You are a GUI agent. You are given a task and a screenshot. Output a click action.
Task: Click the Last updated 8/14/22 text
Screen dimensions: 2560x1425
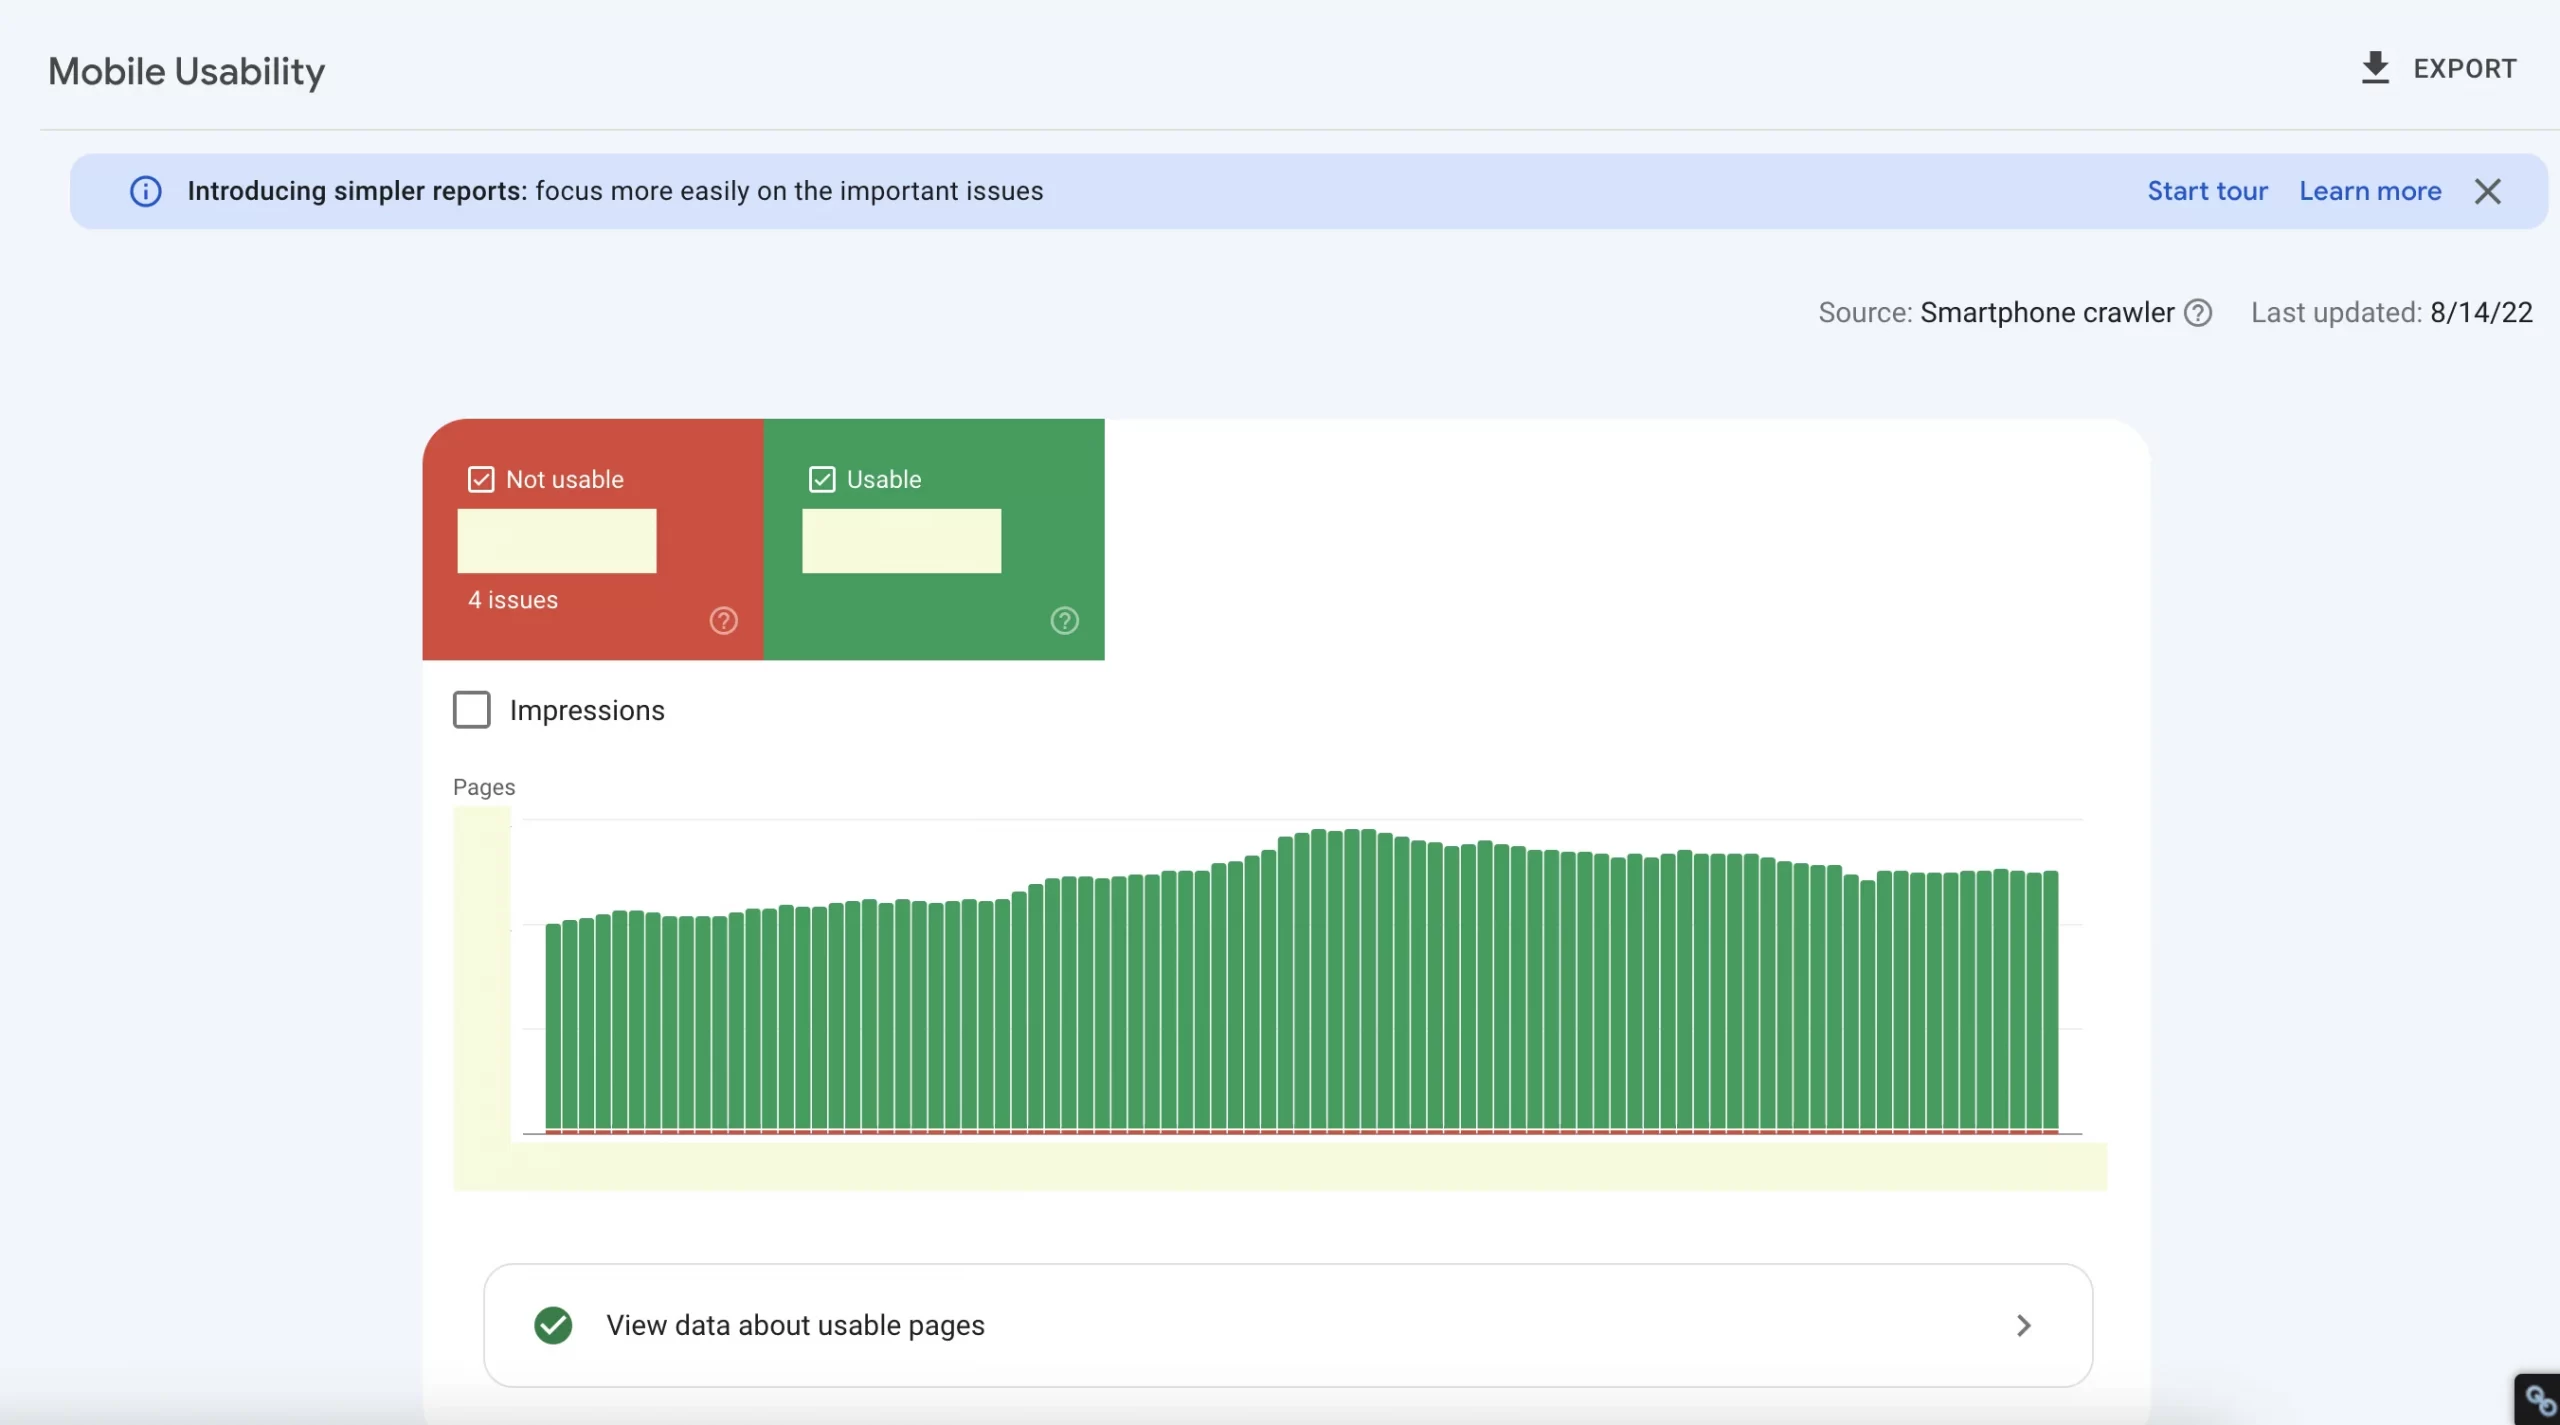pyautogui.click(x=2392, y=313)
